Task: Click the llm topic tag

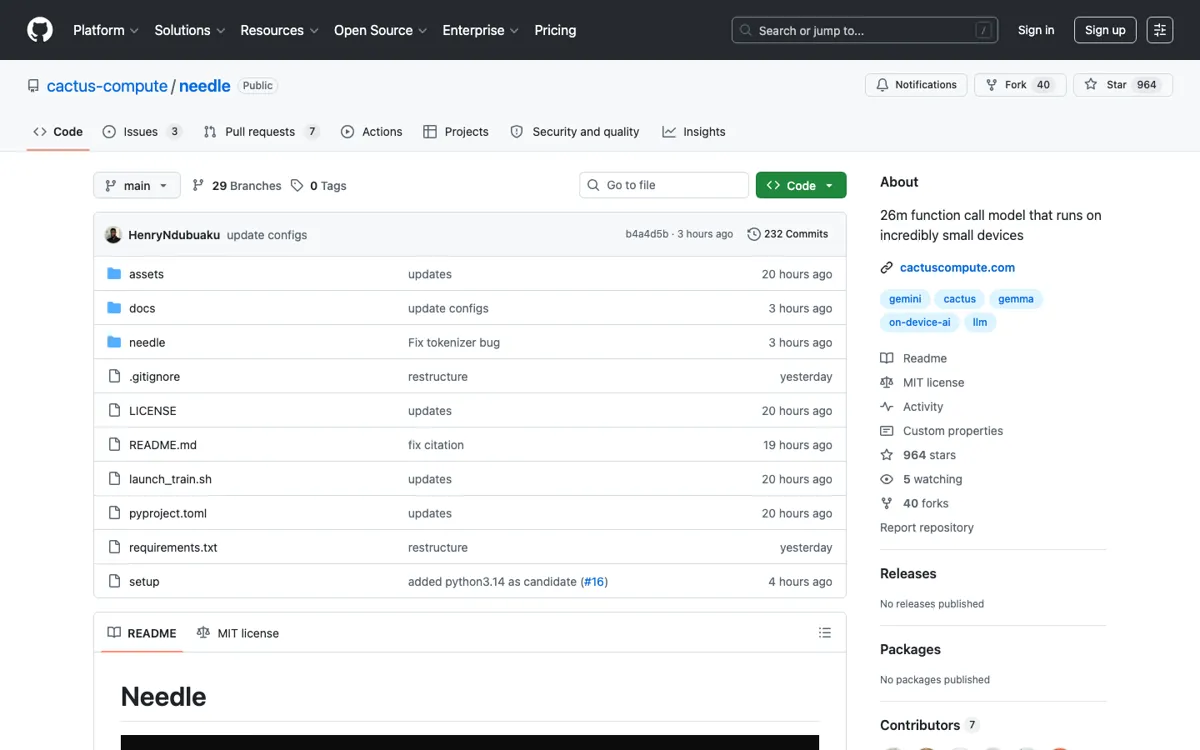Action: pyautogui.click(x=980, y=322)
